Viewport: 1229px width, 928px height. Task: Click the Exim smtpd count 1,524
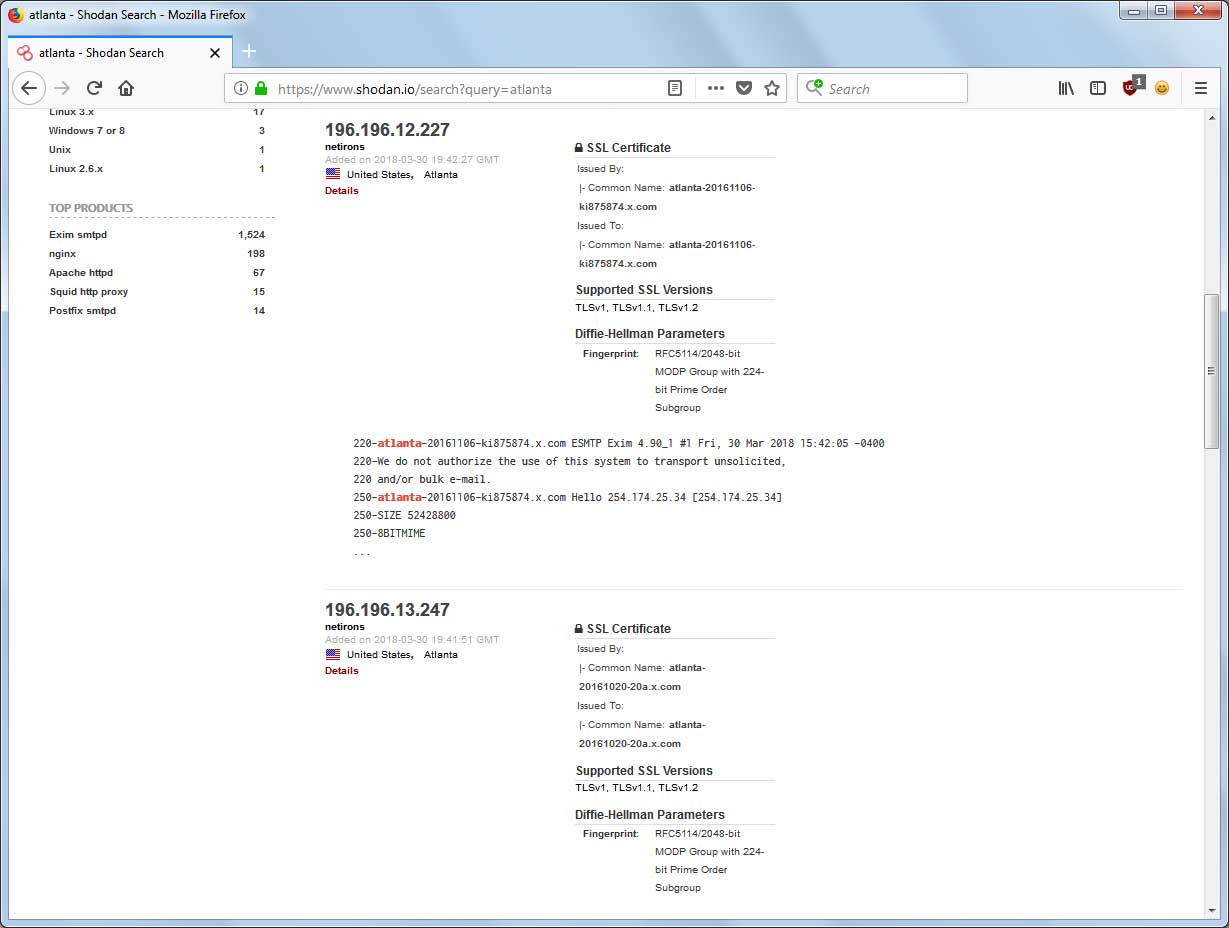click(x=251, y=234)
